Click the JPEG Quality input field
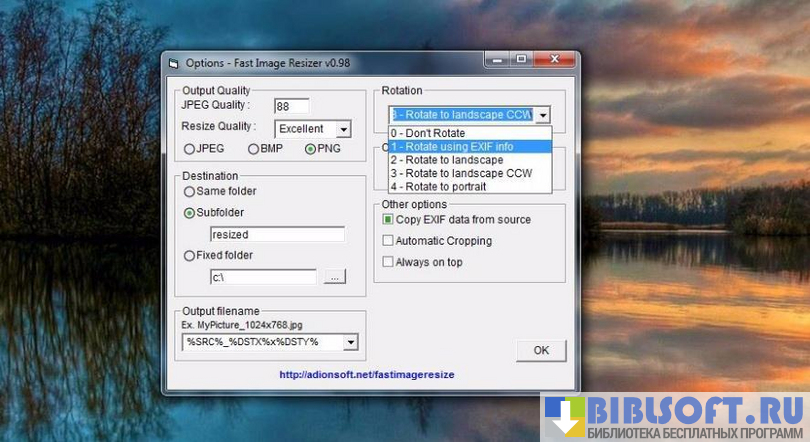 pyautogui.click(x=291, y=106)
